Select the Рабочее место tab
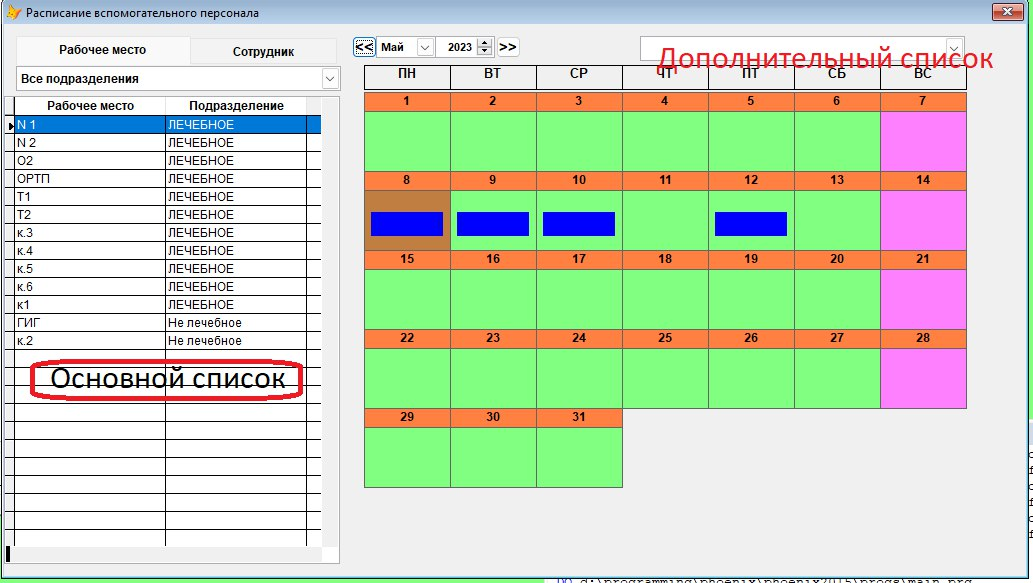1033x583 pixels. click(102, 50)
